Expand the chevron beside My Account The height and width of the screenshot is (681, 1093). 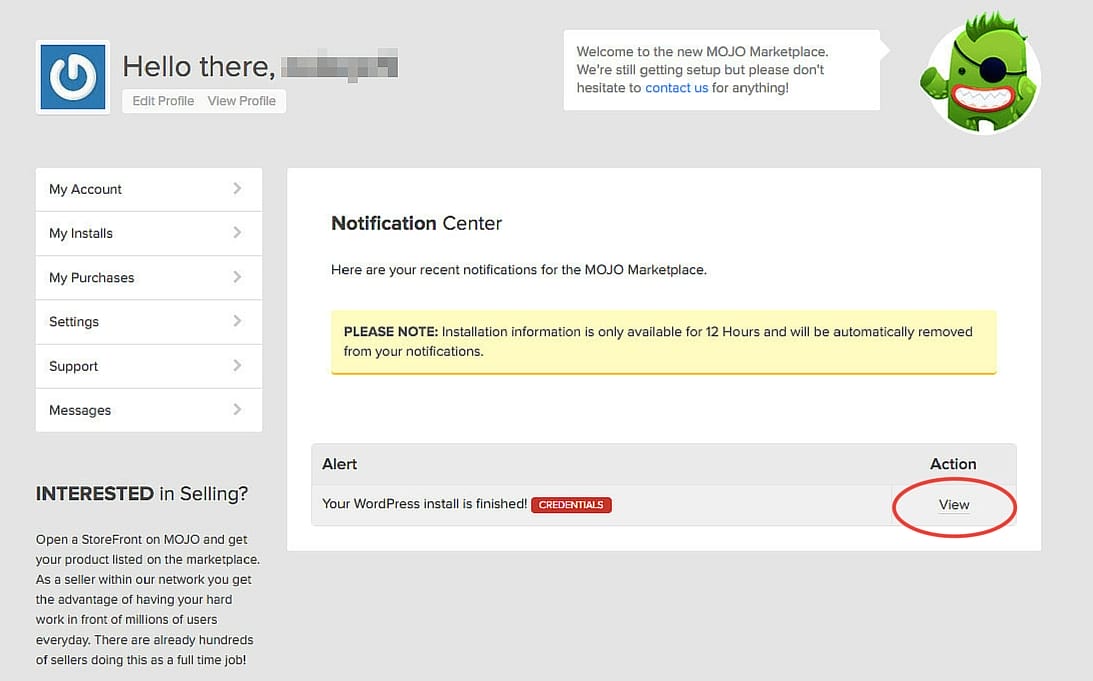tap(237, 188)
